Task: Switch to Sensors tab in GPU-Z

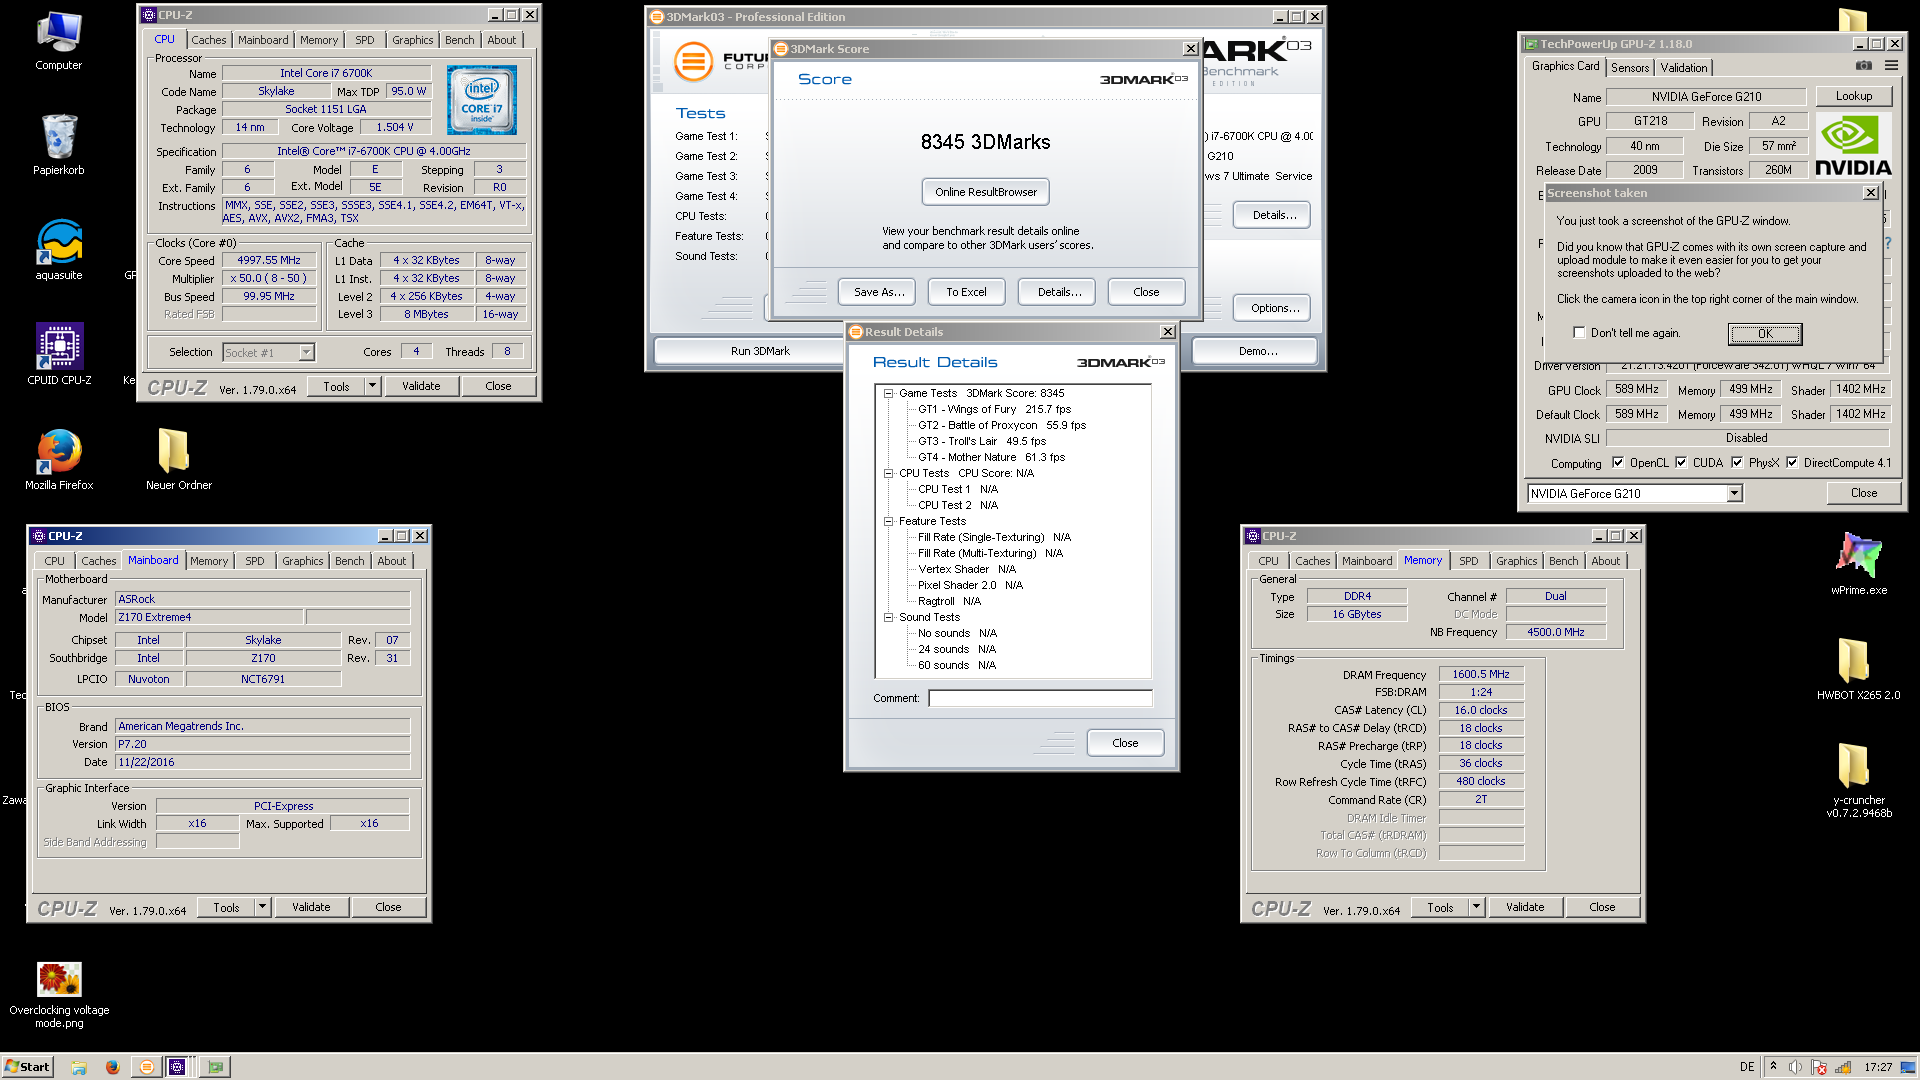Action: coord(1630,68)
